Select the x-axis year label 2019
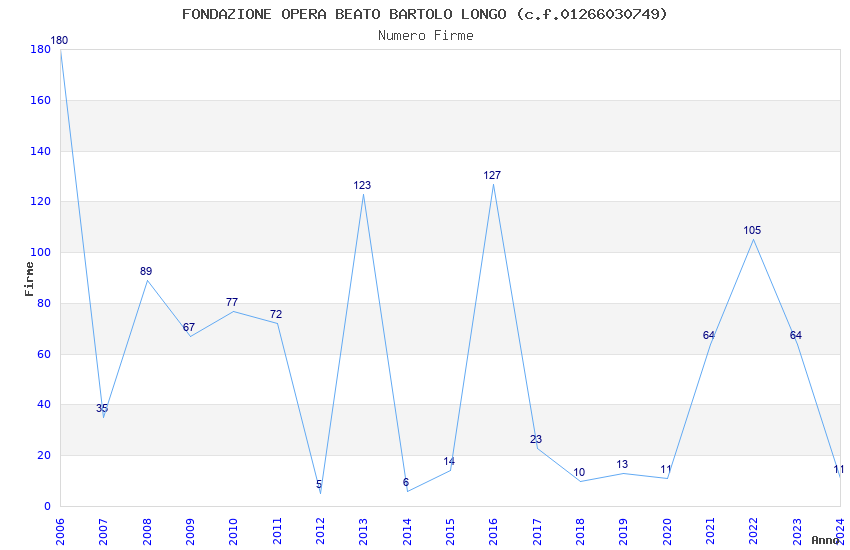Viewport: 850px width, 550px height. pyautogui.click(x=623, y=531)
